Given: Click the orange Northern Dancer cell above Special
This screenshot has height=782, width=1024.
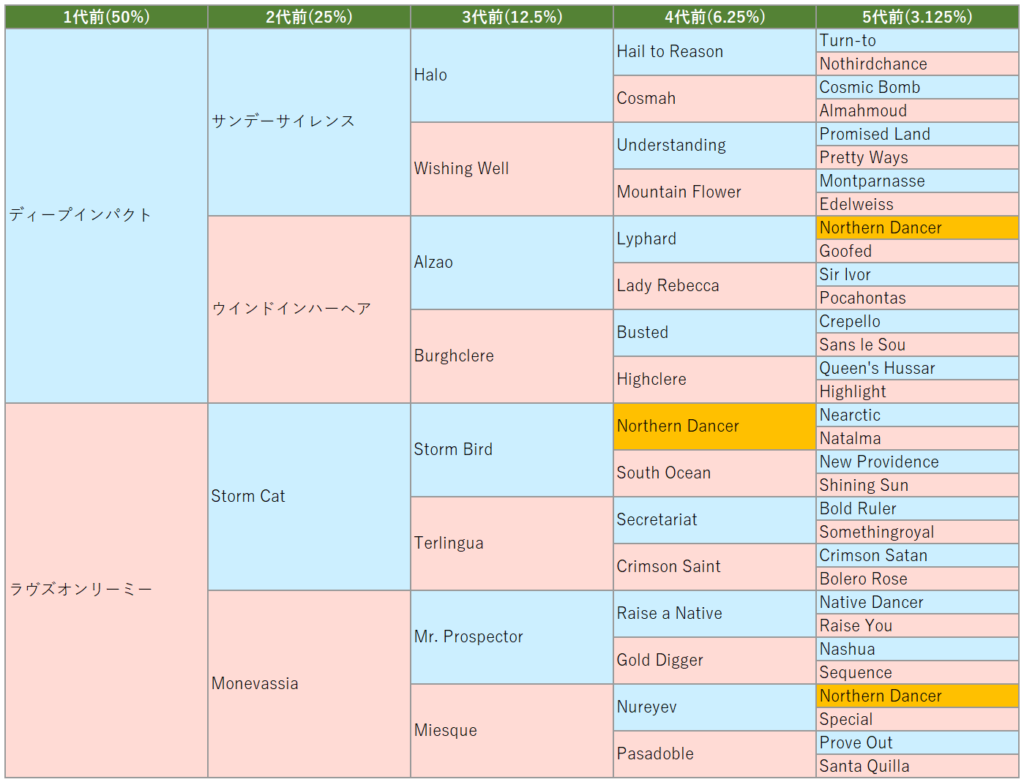Looking at the screenshot, I should click(x=918, y=696).
